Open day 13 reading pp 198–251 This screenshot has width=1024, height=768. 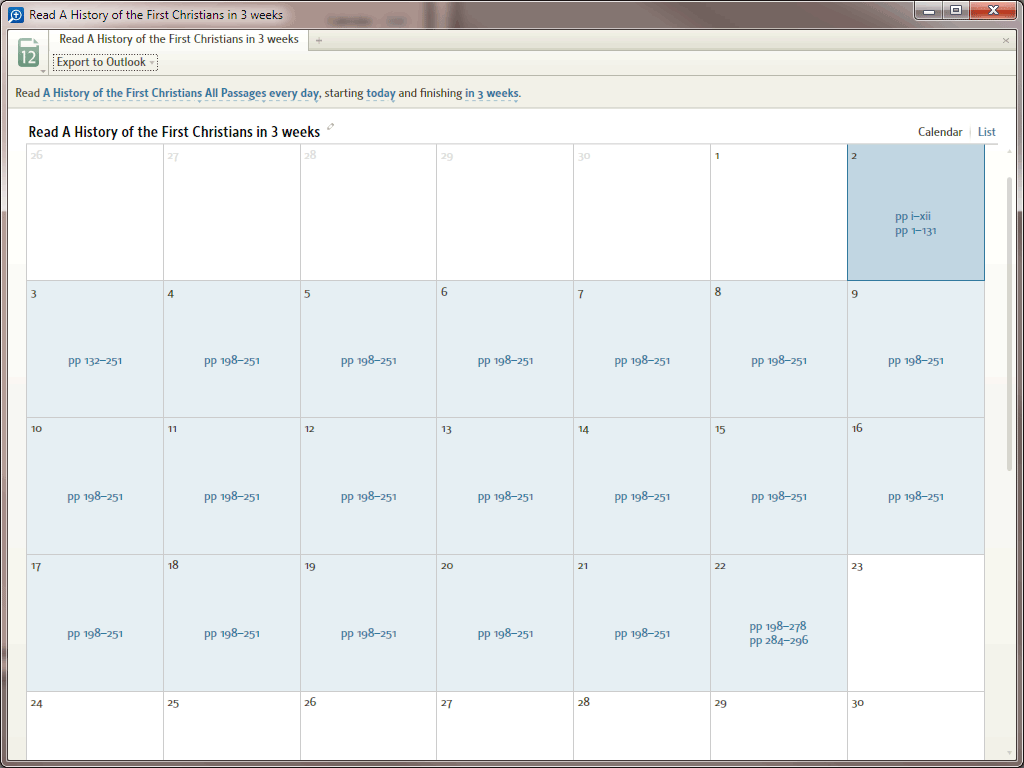click(x=505, y=496)
